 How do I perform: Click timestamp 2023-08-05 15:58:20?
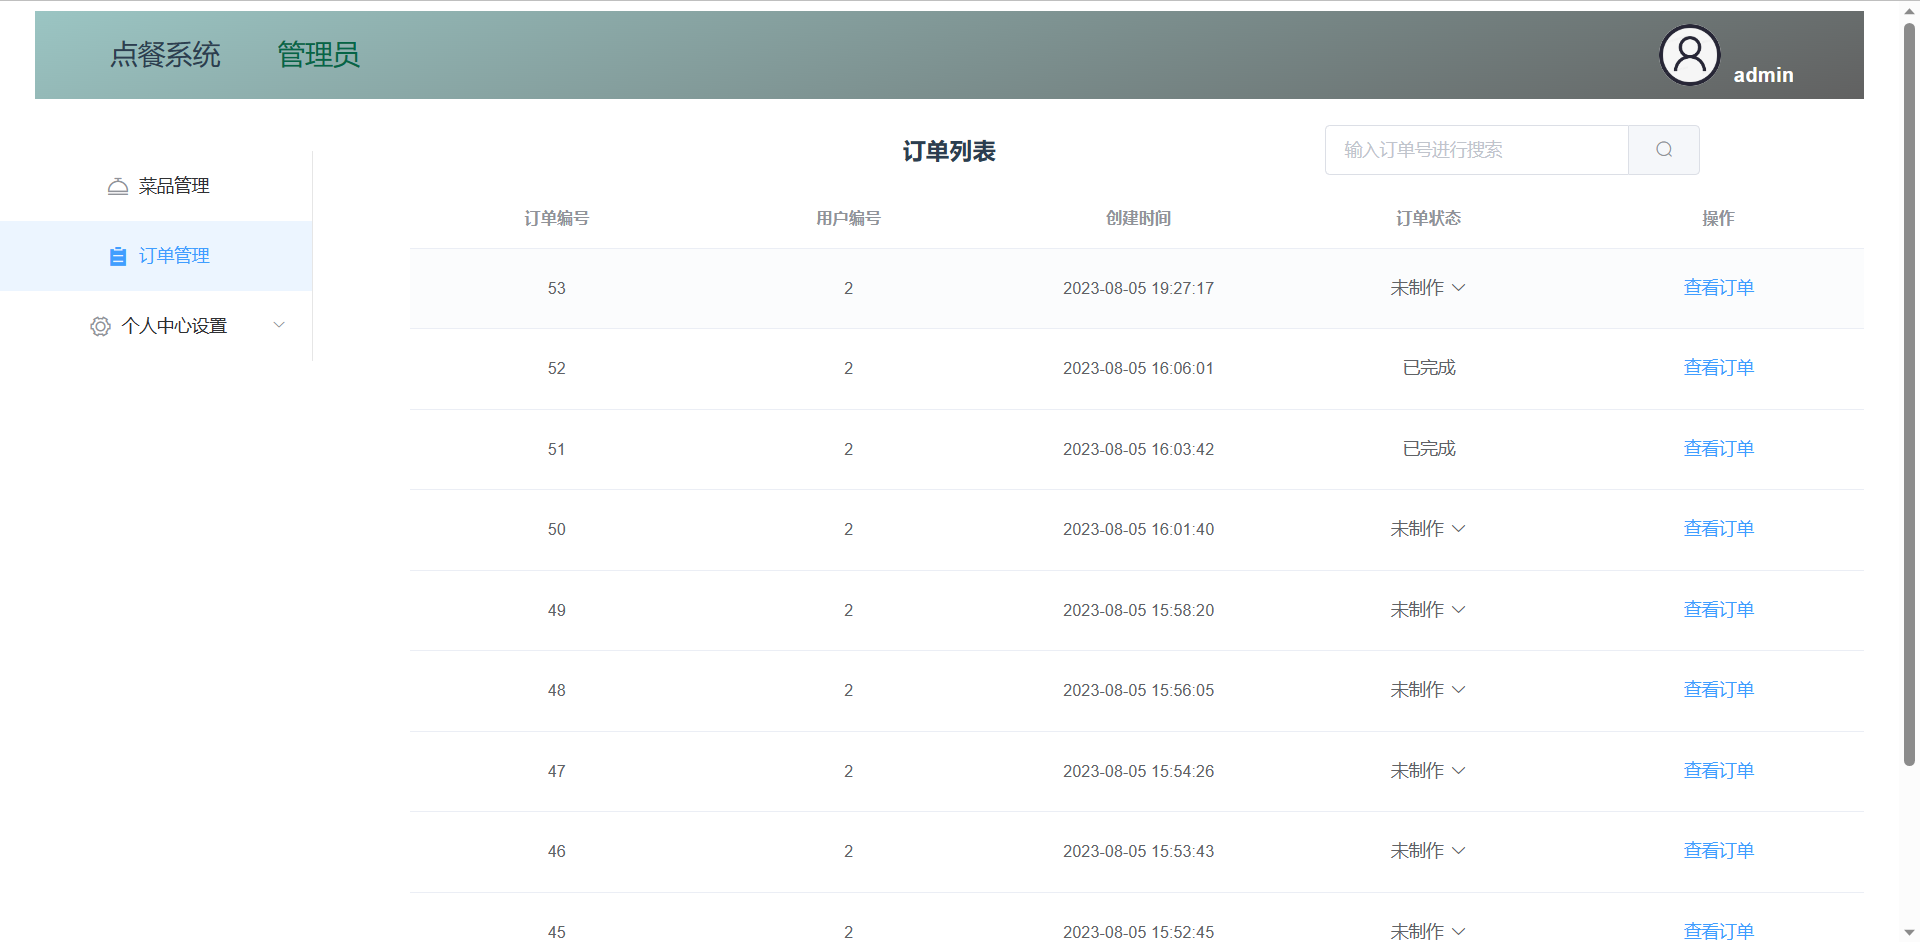1138,610
